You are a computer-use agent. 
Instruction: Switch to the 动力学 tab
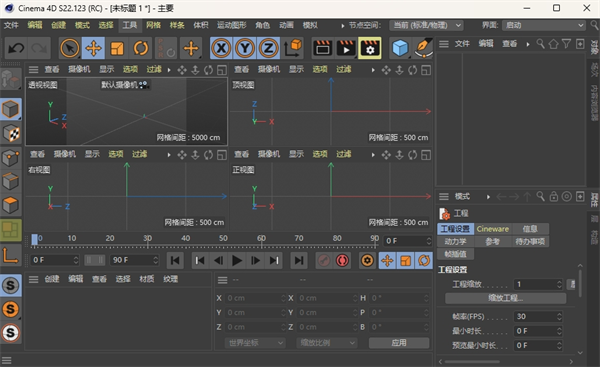pos(455,241)
